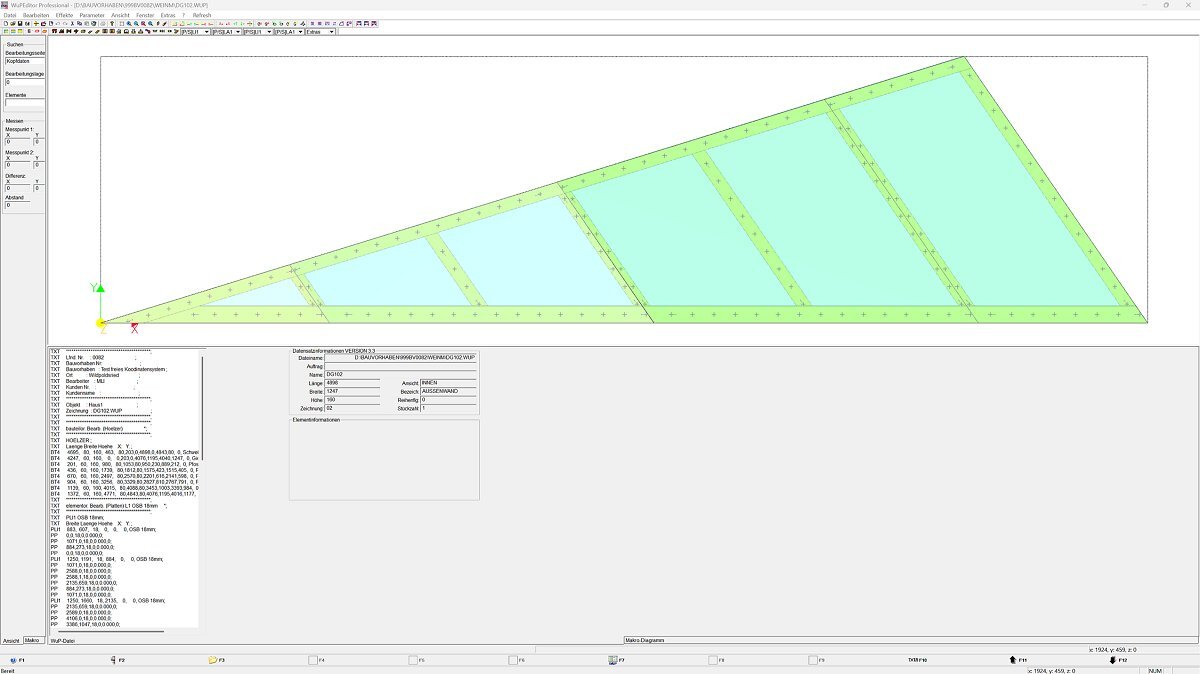The height and width of the screenshot is (674, 1200).
Task: Click the Bezeich field showing AUSSENWAND
Action: pos(448,391)
